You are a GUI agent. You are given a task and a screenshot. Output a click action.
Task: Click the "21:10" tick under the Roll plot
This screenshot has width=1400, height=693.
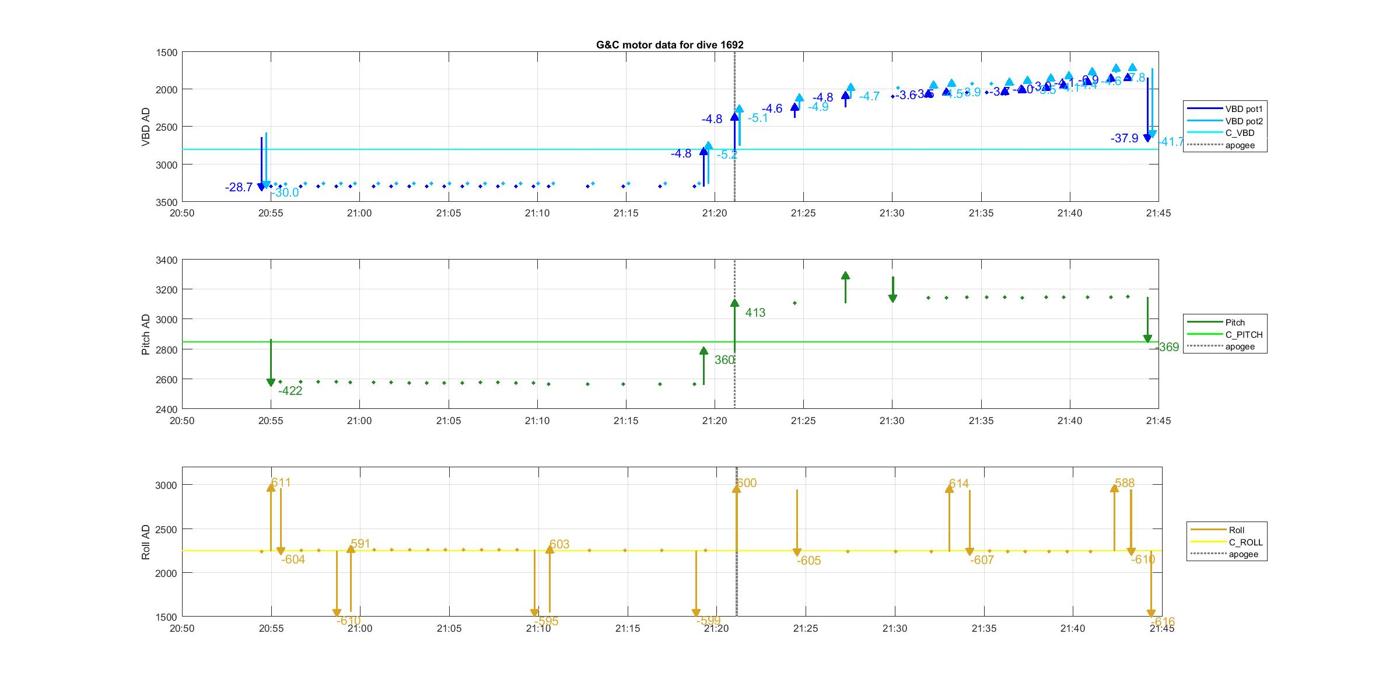click(x=538, y=628)
